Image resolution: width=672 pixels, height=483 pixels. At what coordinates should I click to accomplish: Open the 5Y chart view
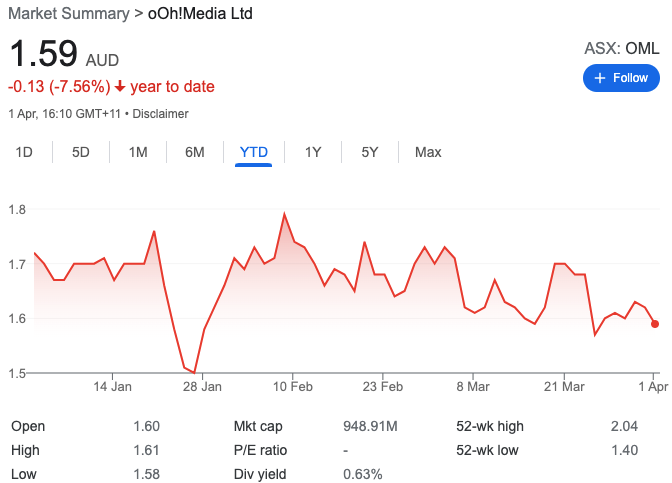(370, 152)
